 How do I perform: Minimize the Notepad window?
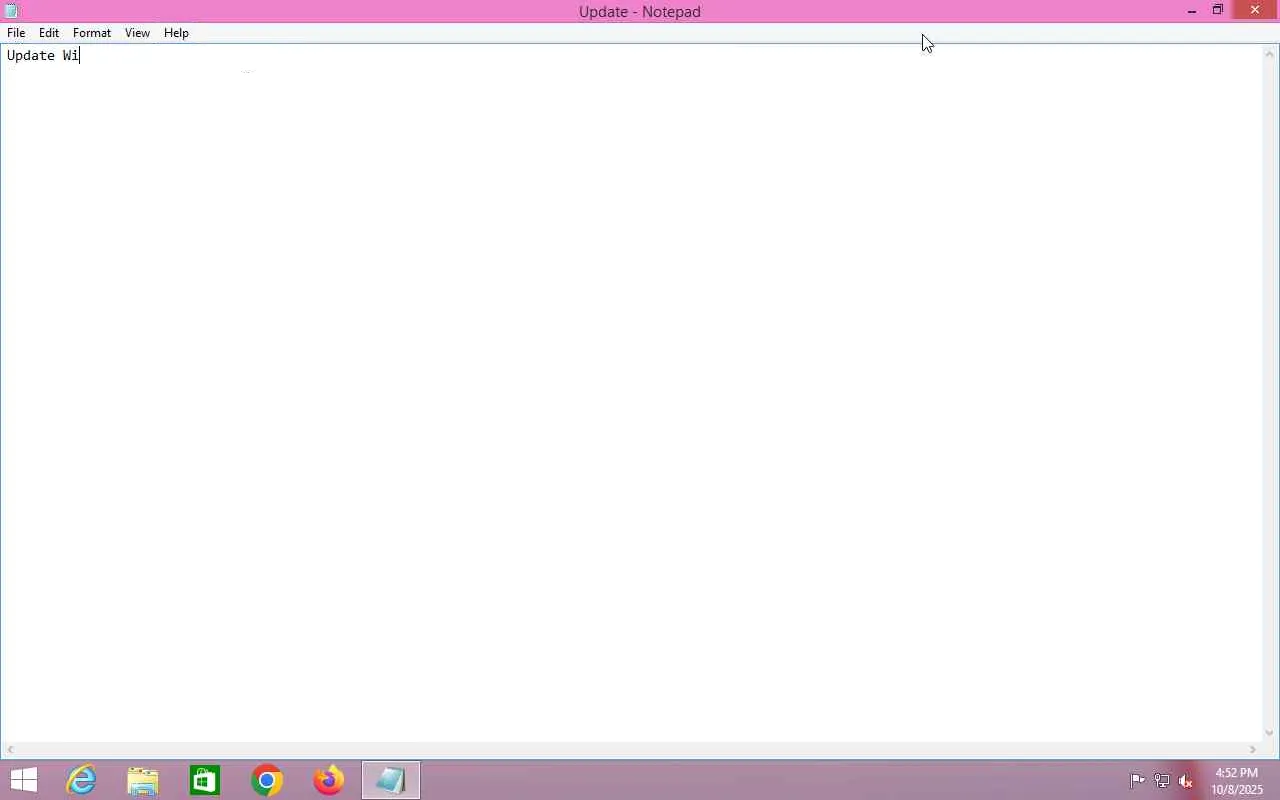(1191, 11)
